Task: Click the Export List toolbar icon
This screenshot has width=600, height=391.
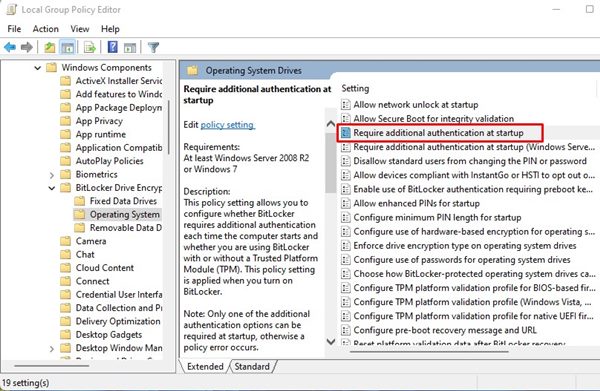Action: [x=90, y=47]
